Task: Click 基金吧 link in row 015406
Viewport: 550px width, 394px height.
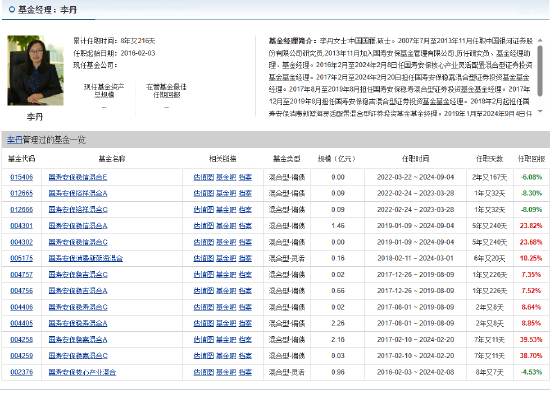Action: (226, 177)
